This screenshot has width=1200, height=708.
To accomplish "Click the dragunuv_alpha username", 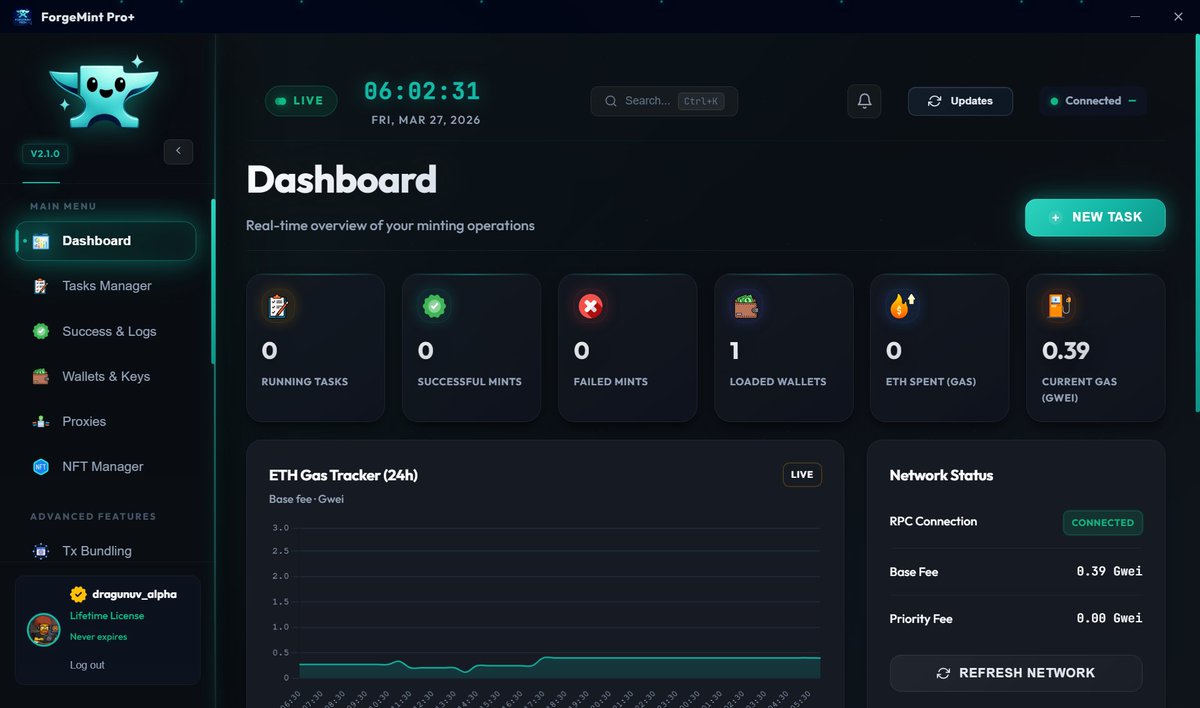I will [134, 594].
